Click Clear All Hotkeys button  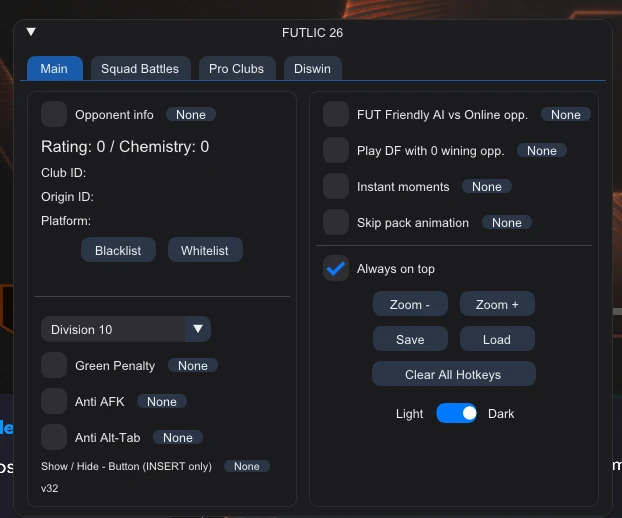click(x=453, y=374)
